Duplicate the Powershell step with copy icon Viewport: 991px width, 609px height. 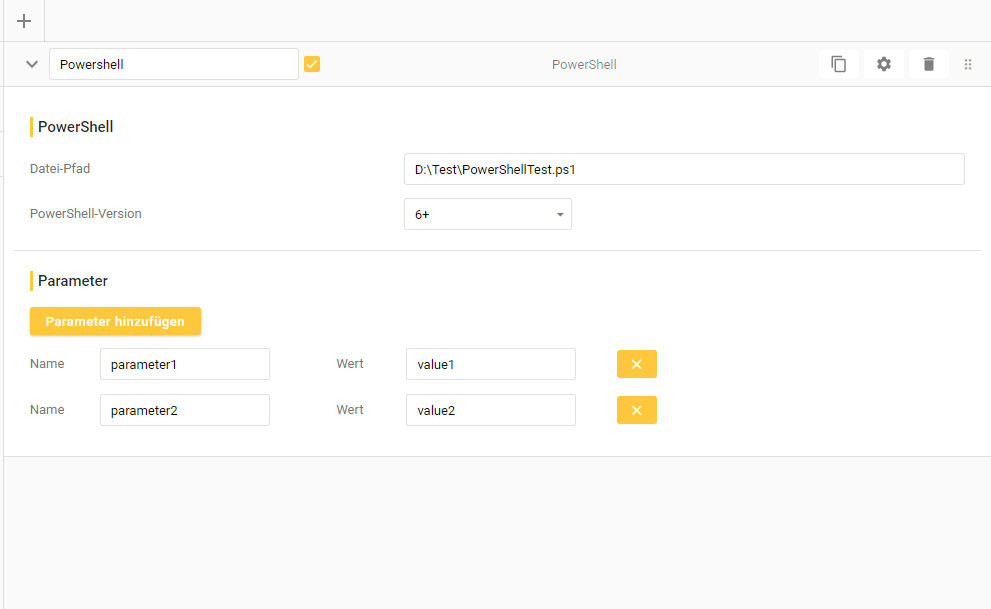[839, 64]
